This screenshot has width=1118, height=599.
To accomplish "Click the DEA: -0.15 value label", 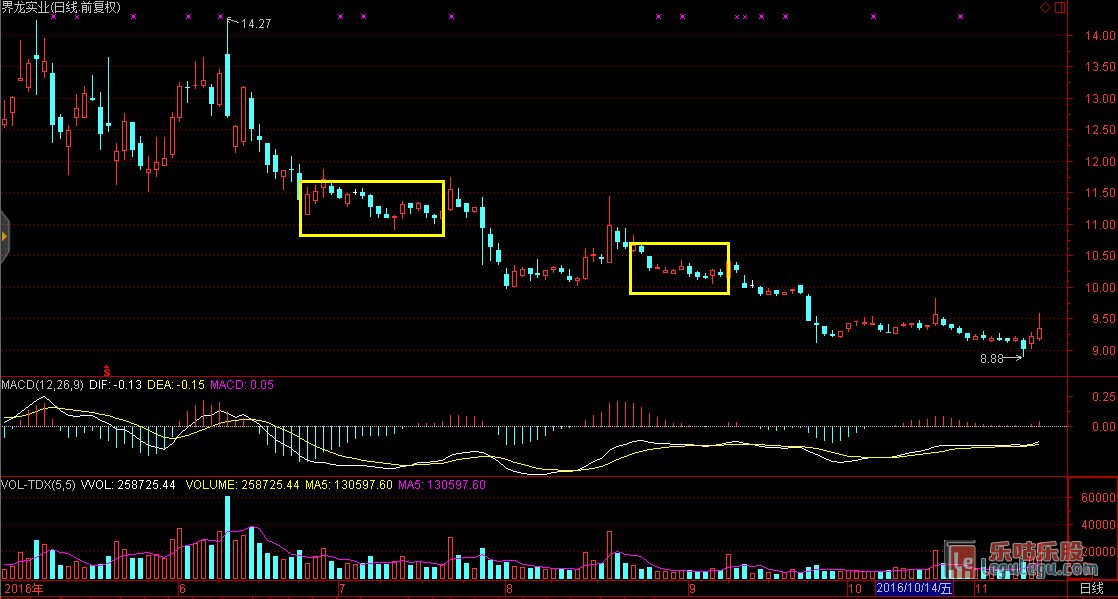I will pyautogui.click(x=177, y=385).
